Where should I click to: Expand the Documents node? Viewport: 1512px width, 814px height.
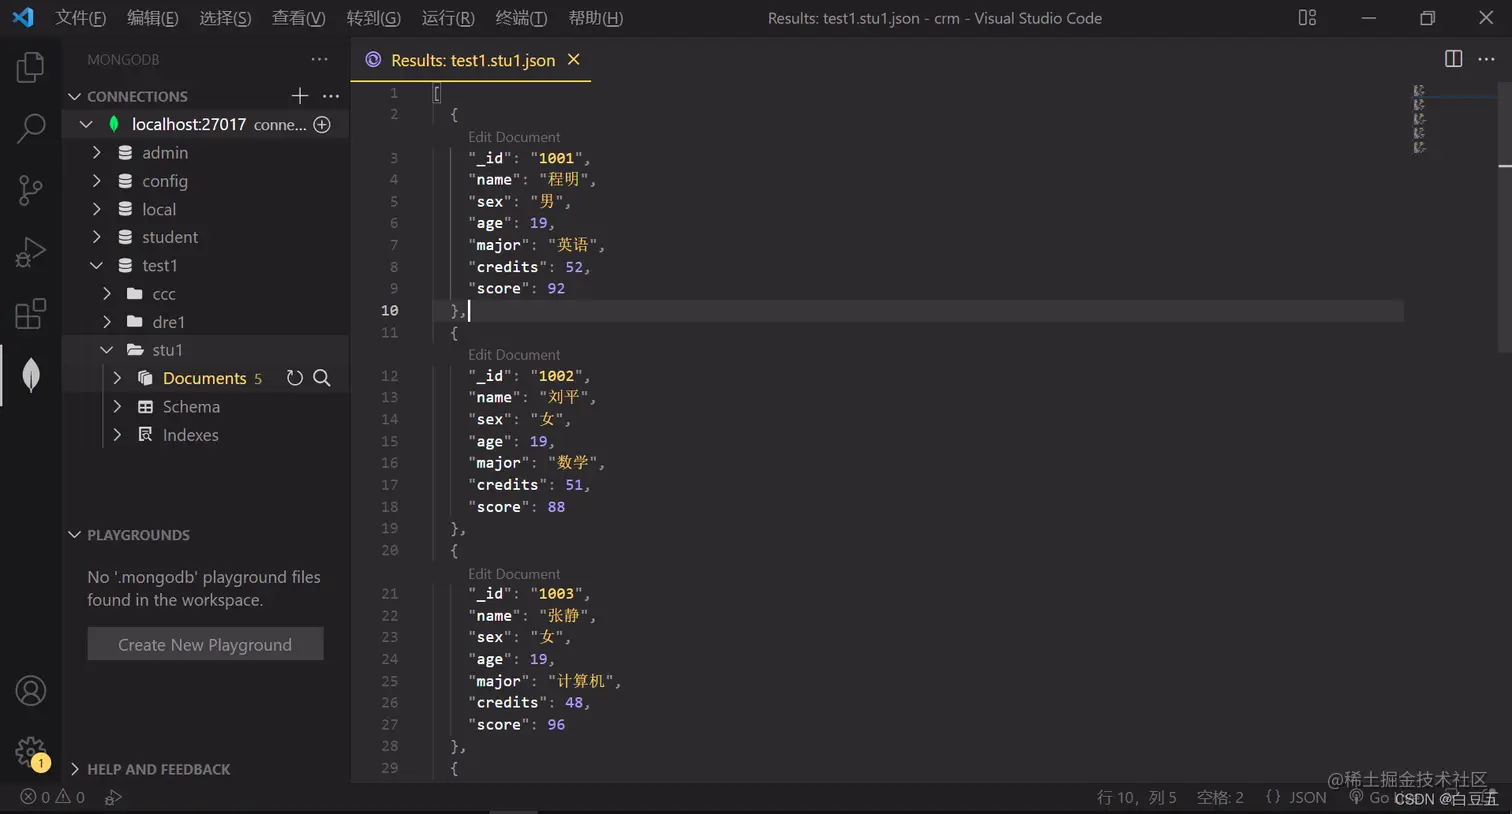117,378
